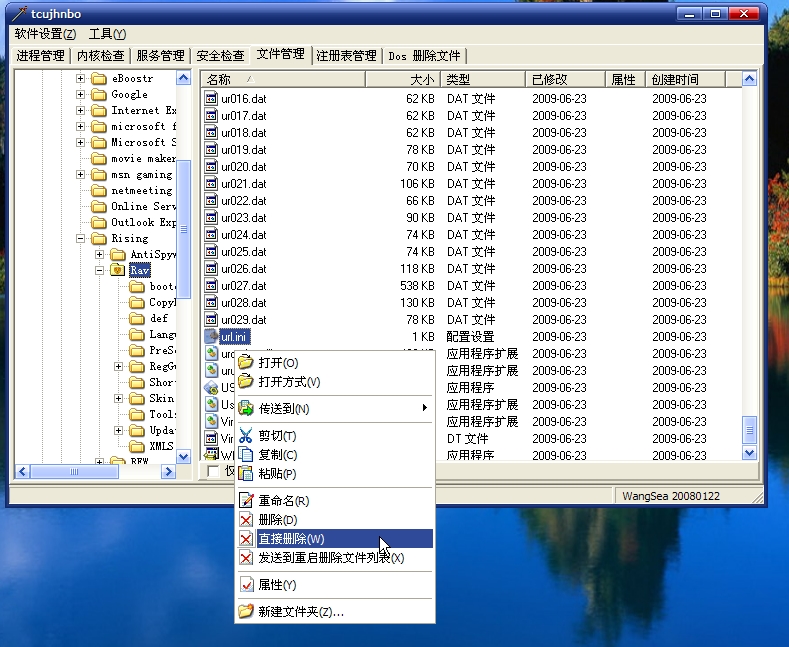
Task: Click the New Folder icon in context menu
Action: click(246, 612)
